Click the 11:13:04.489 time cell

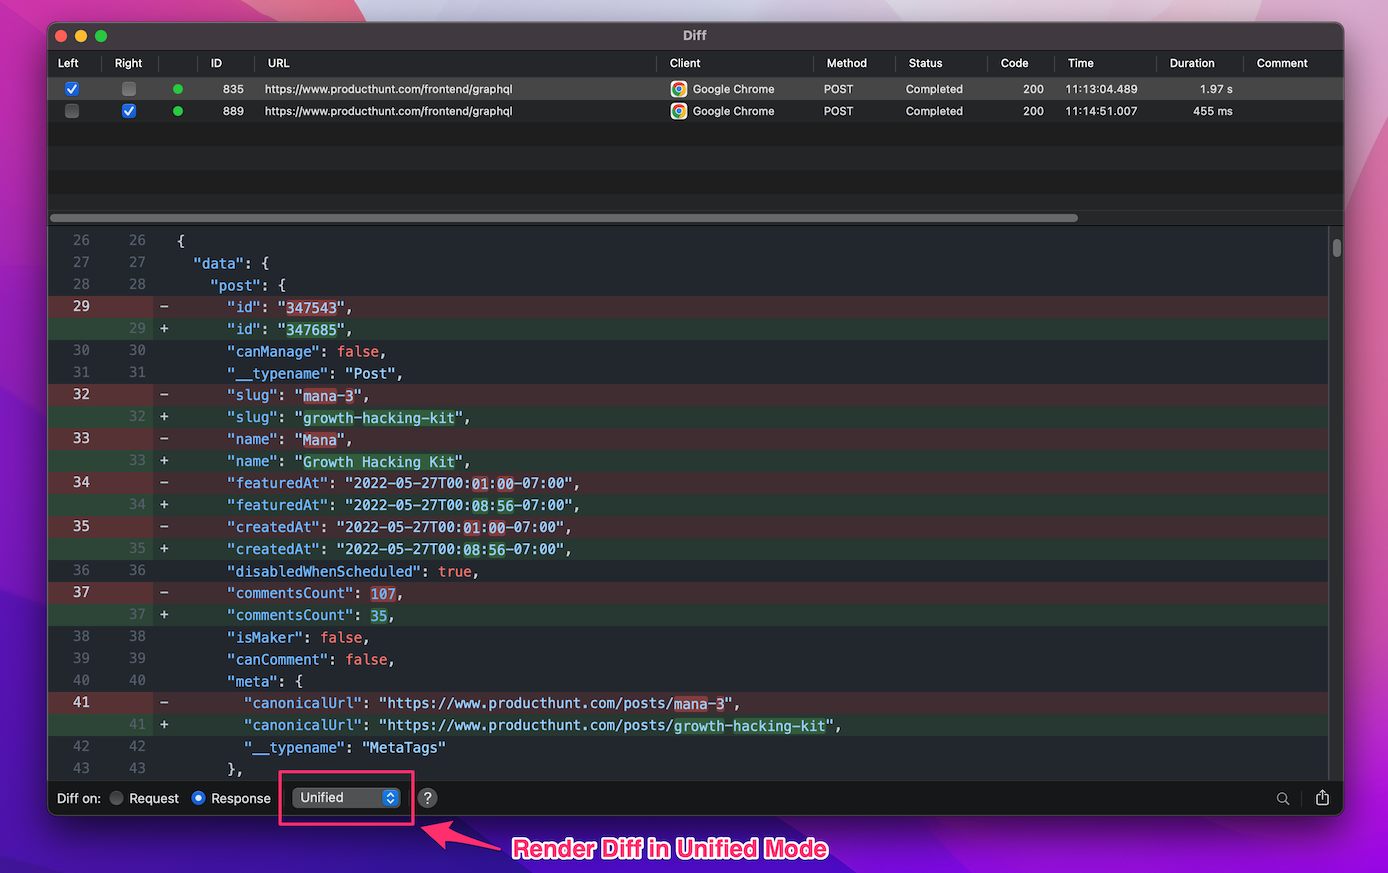pyautogui.click(x=1101, y=89)
